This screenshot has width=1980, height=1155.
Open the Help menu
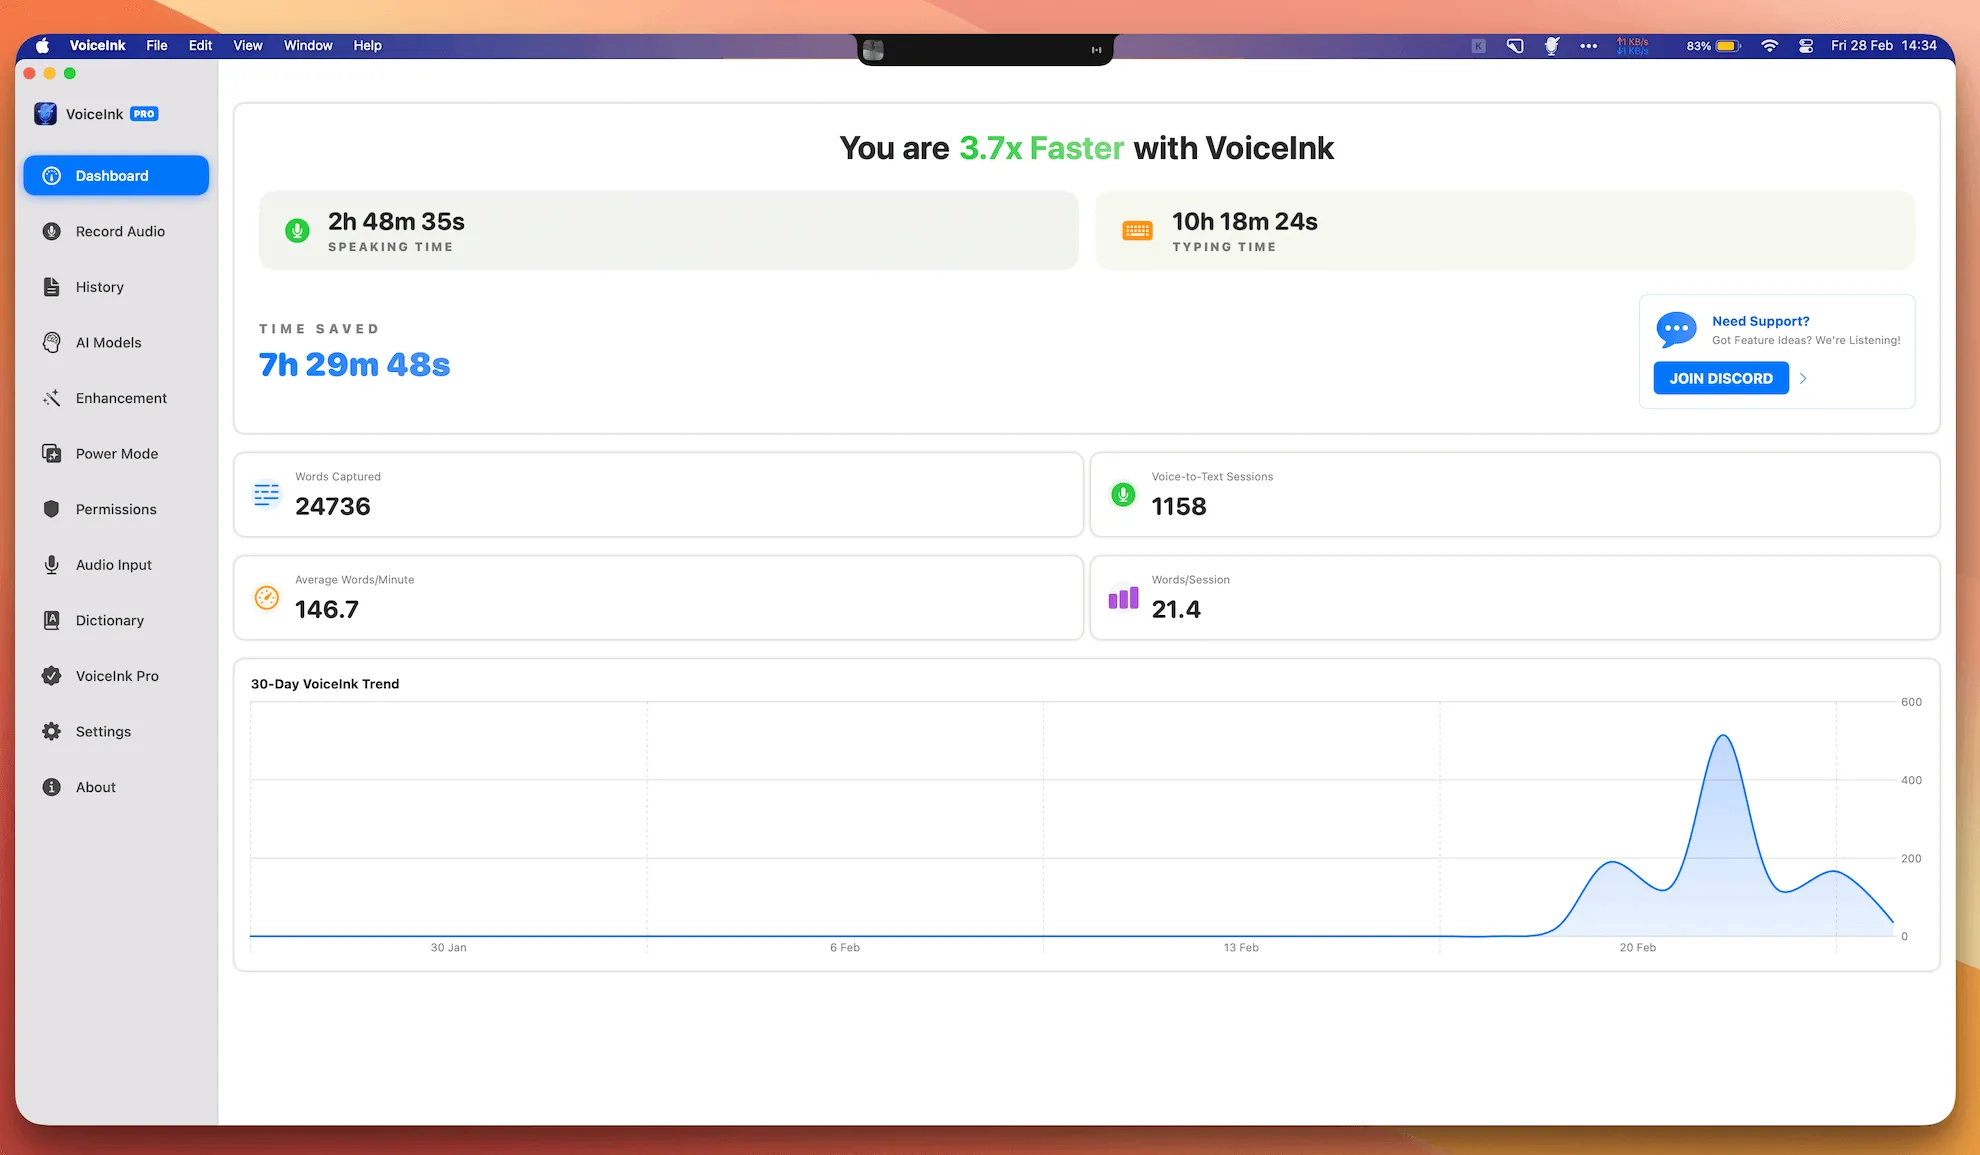[x=367, y=45]
